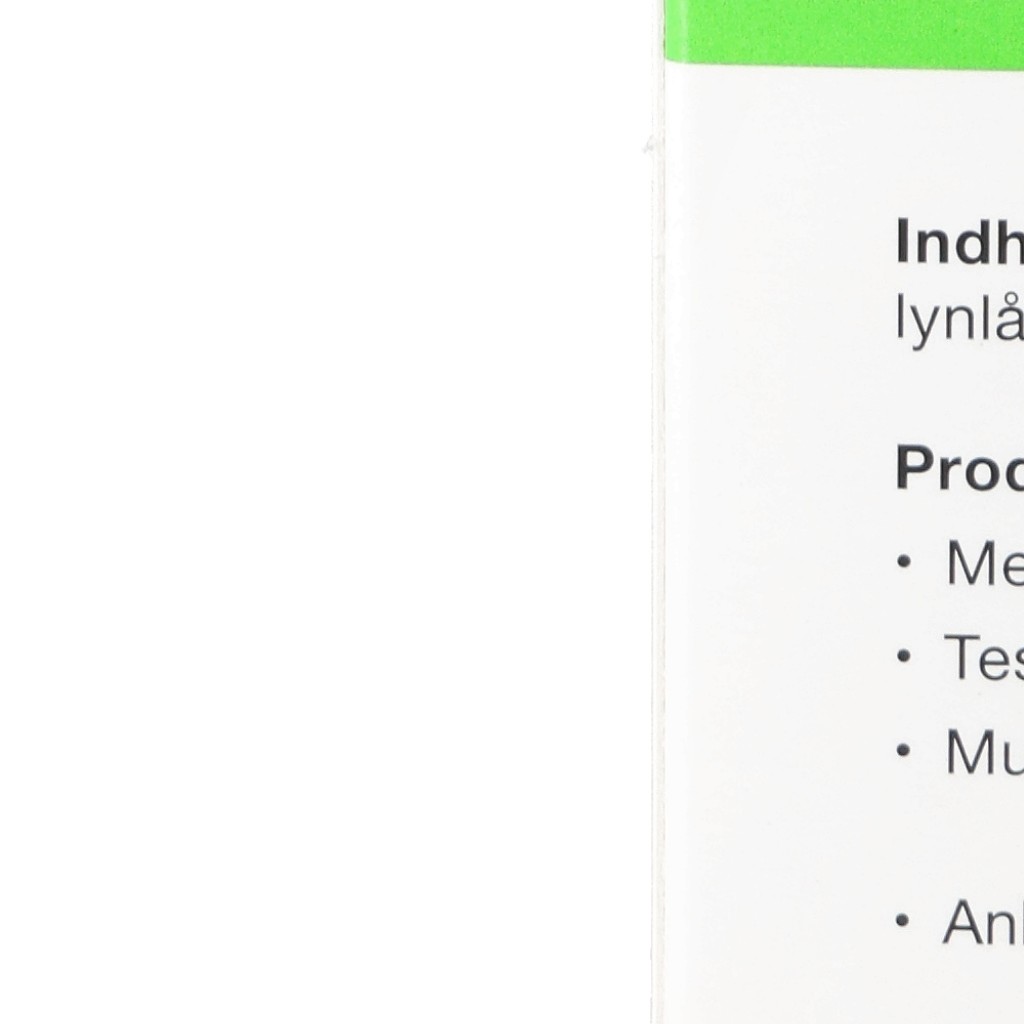This screenshot has width=1024, height=1024.
Task: Click the bullet dot before "Me"
Action: [904, 563]
